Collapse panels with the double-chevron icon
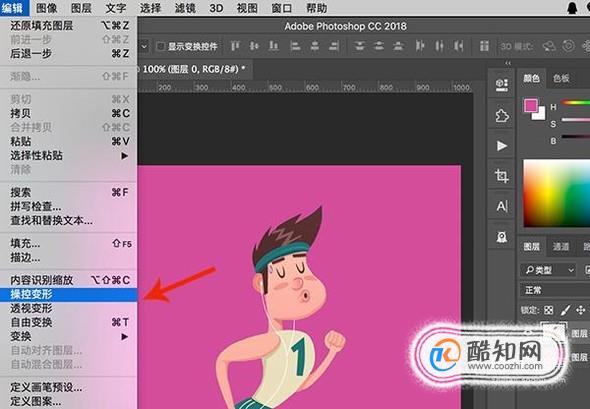This screenshot has width=590, height=409. coord(508,63)
